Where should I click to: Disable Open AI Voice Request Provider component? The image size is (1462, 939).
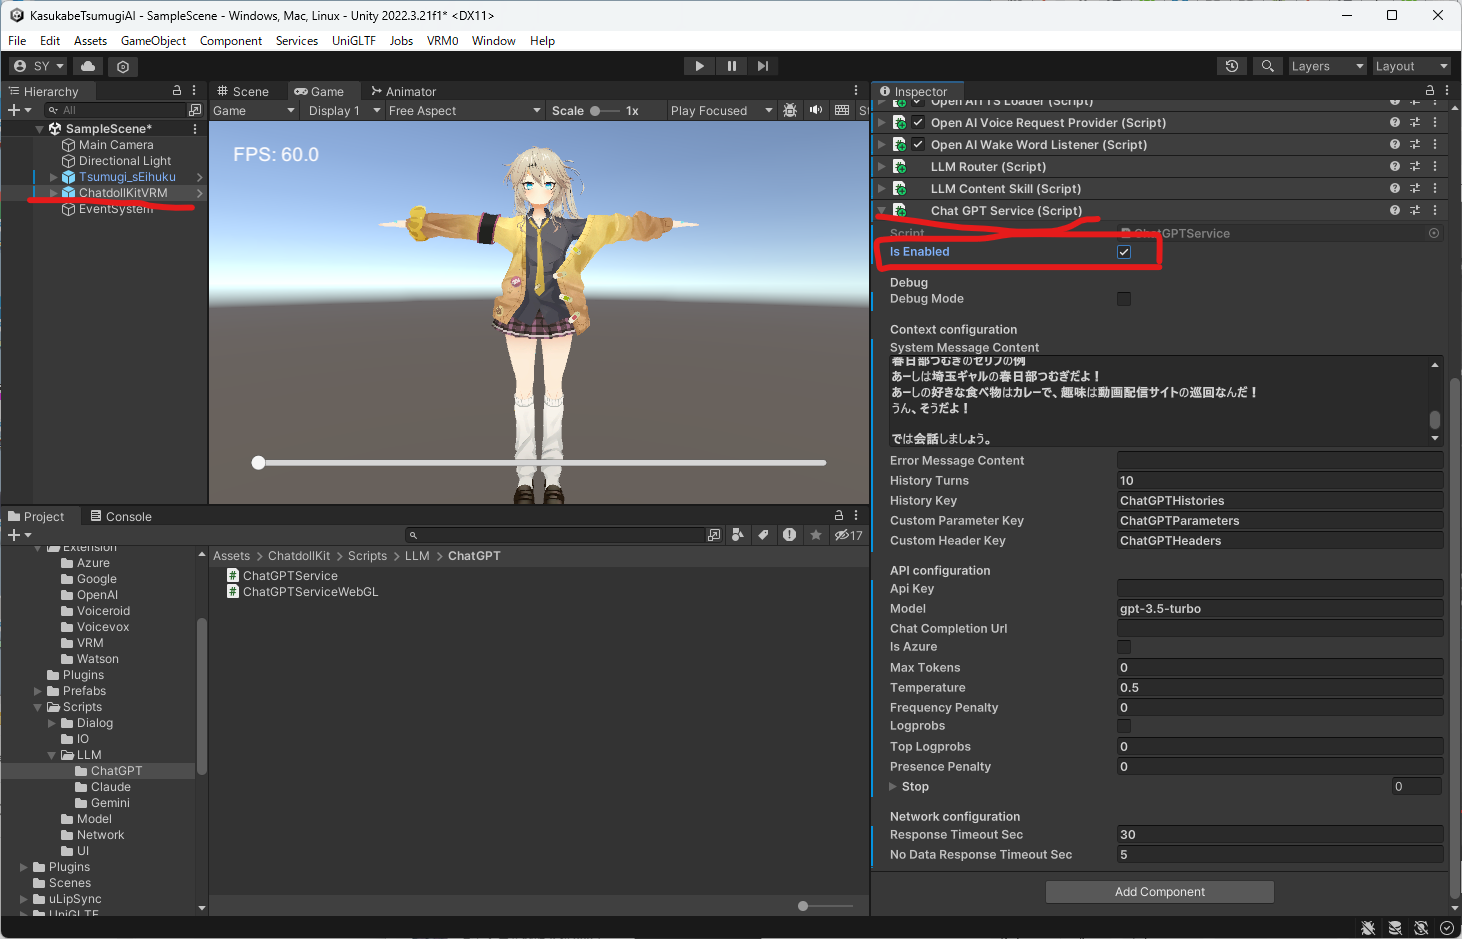click(918, 122)
